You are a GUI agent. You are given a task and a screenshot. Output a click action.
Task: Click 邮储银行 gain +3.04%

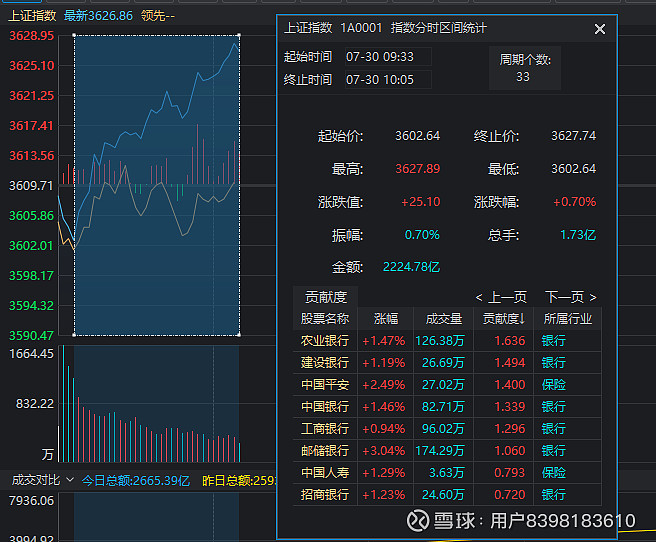(x=384, y=451)
